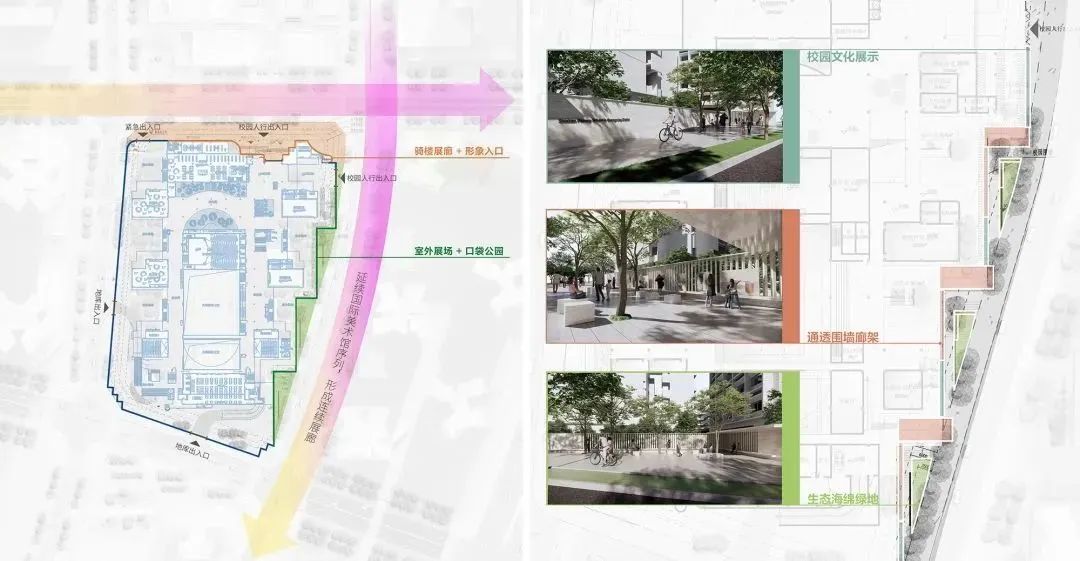The height and width of the screenshot is (561, 1080).
Task: Pick the teal color bar beside top rendering
Action: [790, 115]
